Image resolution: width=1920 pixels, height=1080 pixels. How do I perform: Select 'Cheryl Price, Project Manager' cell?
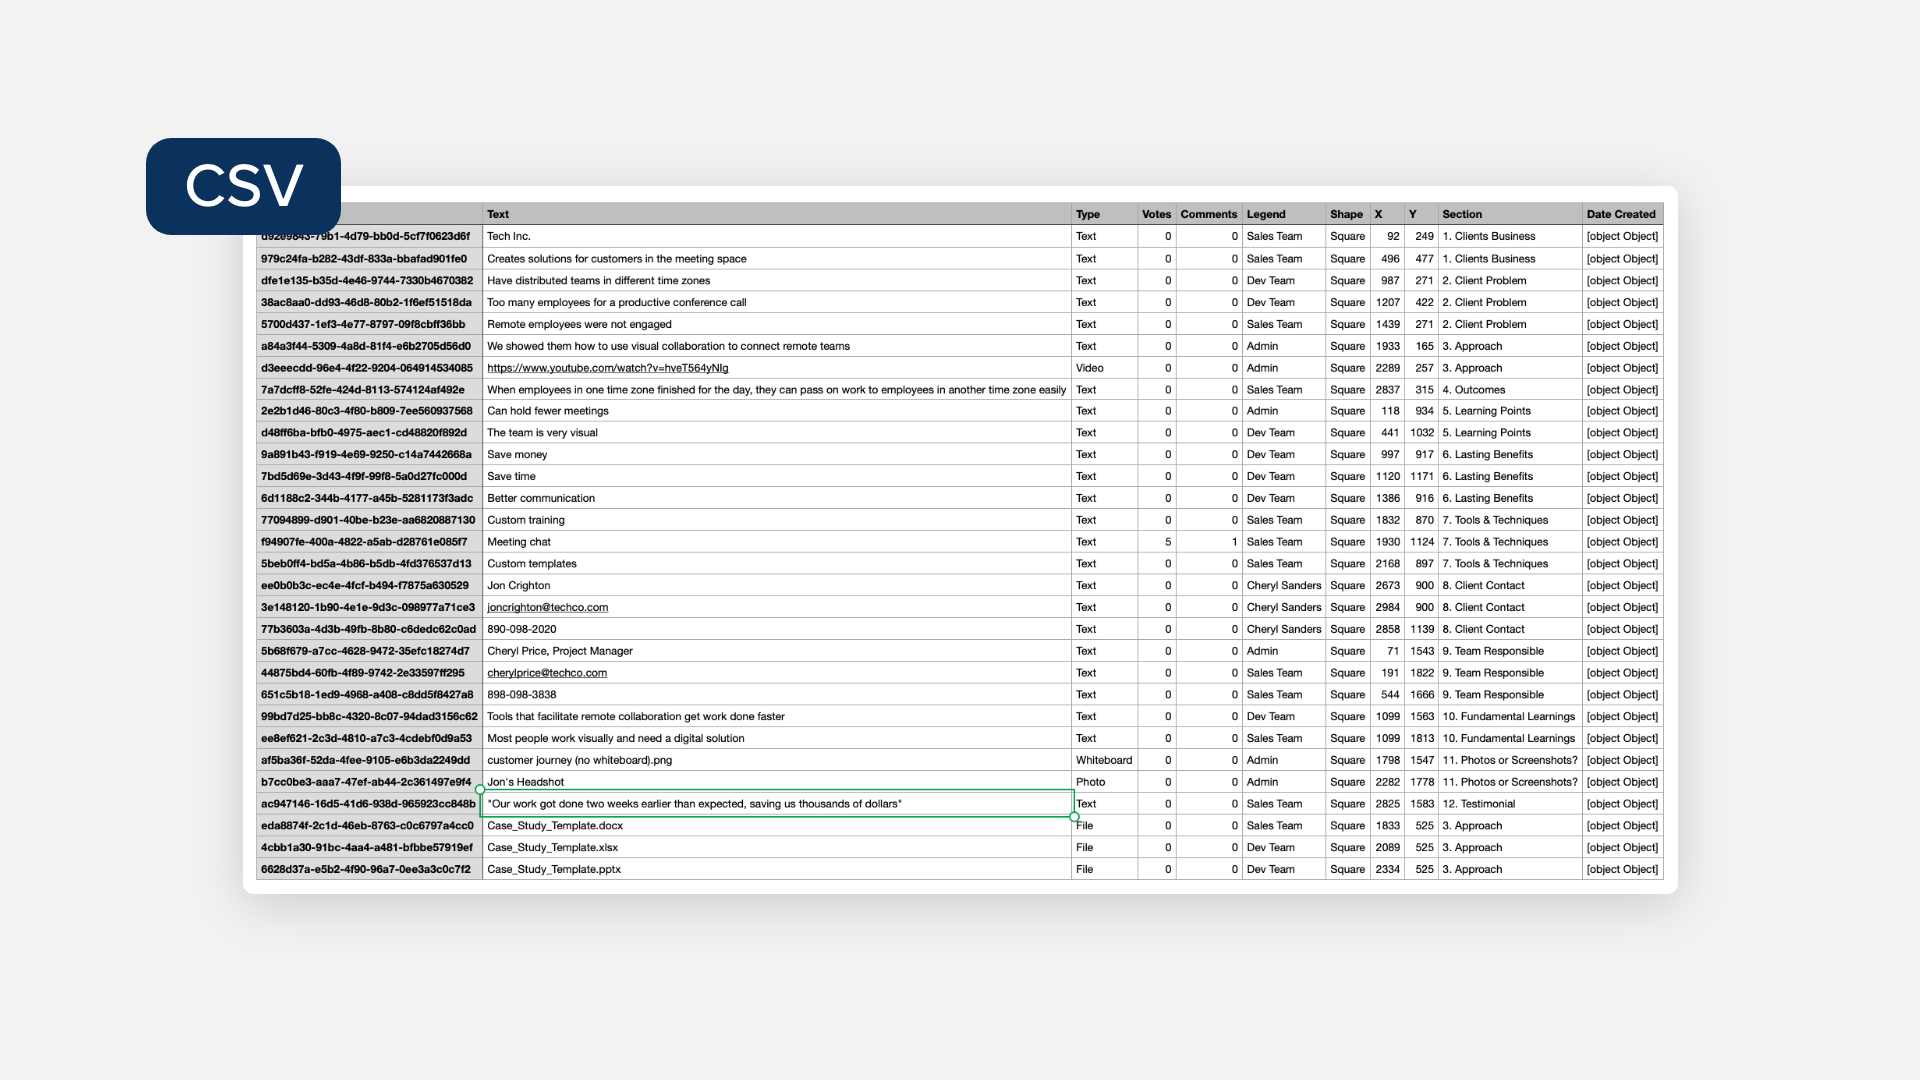777,652
